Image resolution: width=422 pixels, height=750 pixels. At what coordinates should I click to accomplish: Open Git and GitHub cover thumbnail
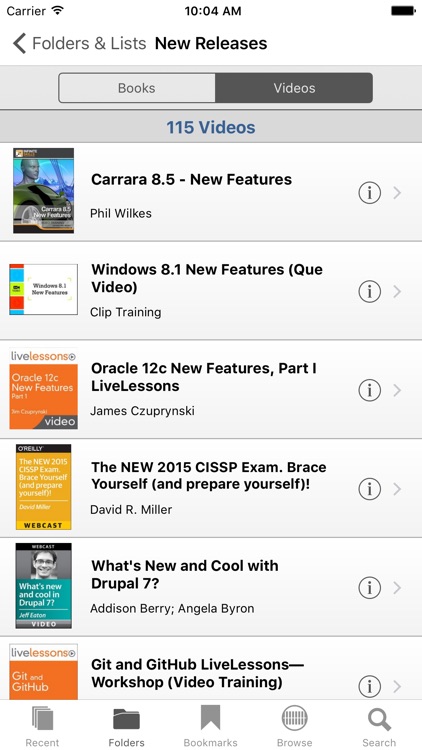tap(44, 672)
